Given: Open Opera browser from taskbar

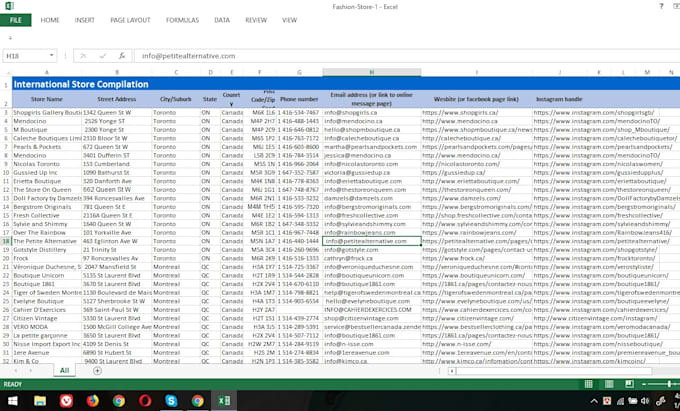Looking at the screenshot, I should pos(145,401).
